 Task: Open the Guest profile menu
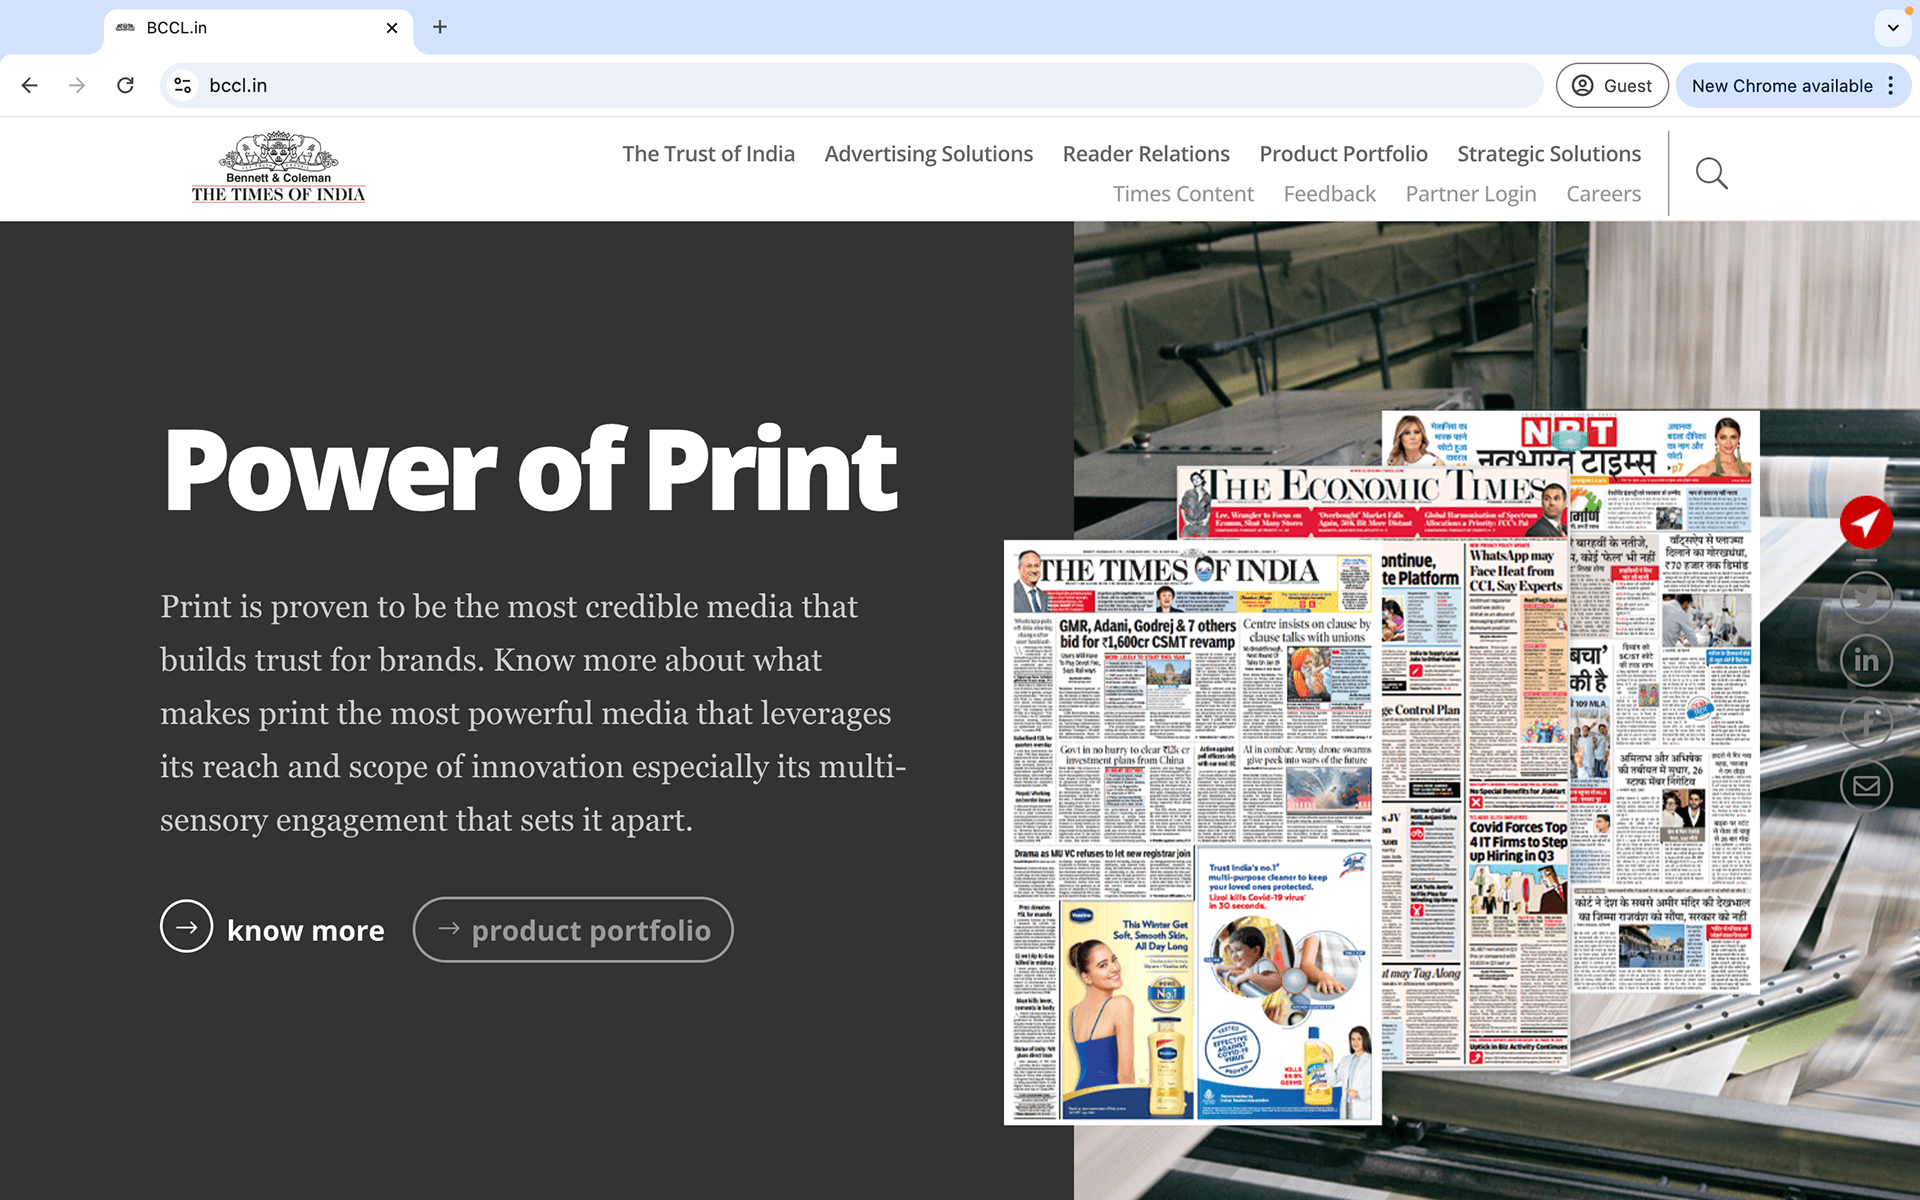[x=1611, y=86]
